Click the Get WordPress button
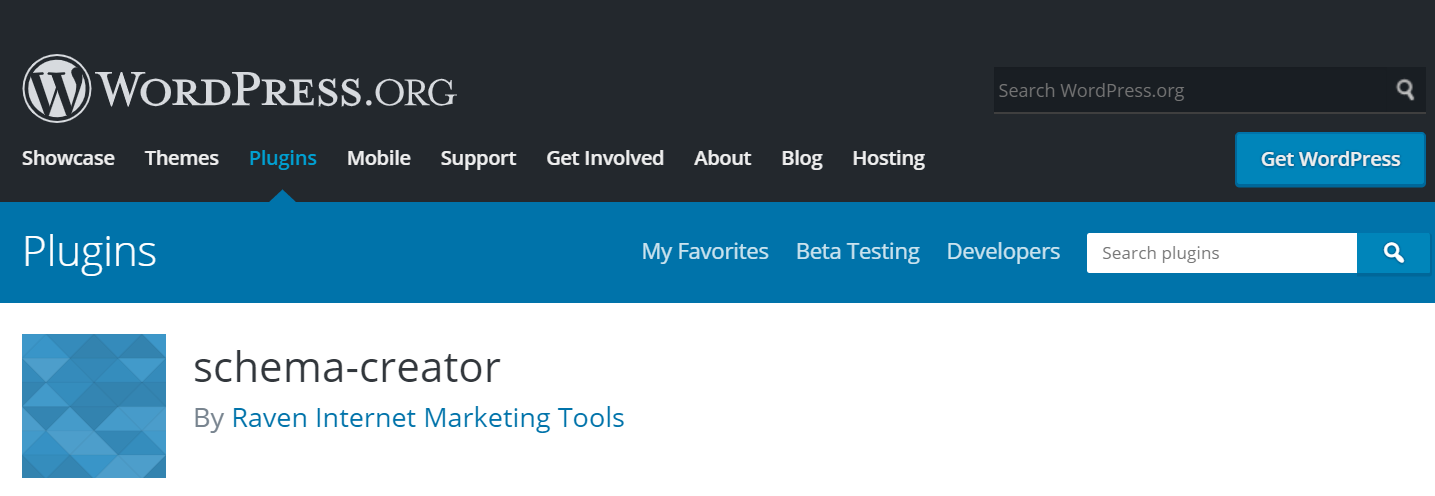The width and height of the screenshot is (1435, 496). click(x=1330, y=159)
